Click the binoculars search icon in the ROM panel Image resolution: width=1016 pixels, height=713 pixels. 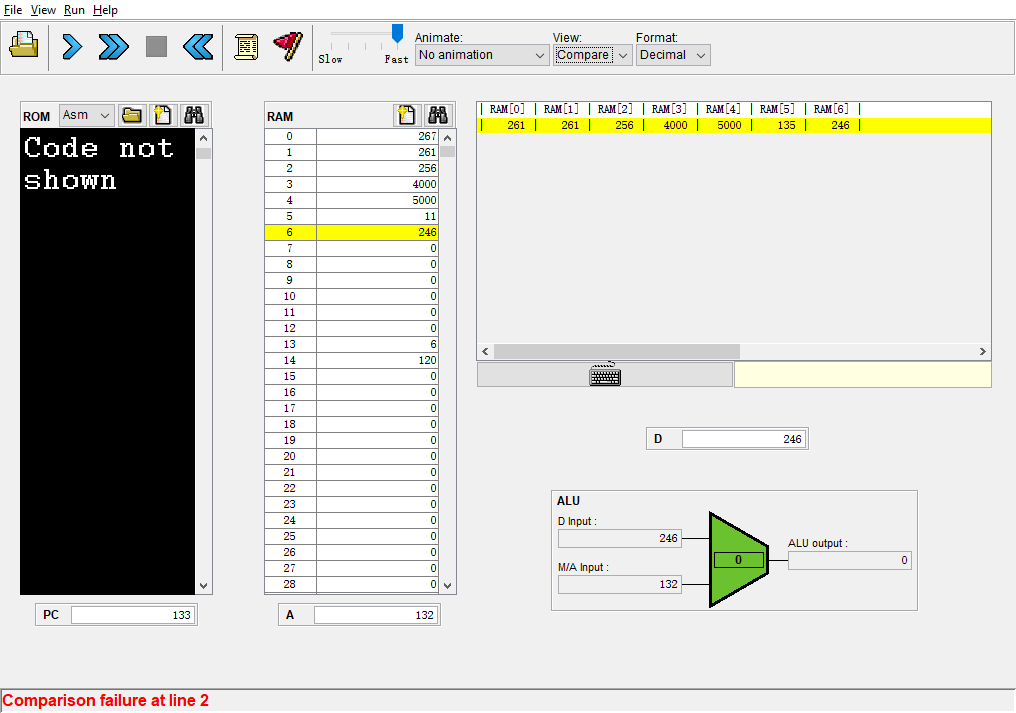(x=194, y=115)
